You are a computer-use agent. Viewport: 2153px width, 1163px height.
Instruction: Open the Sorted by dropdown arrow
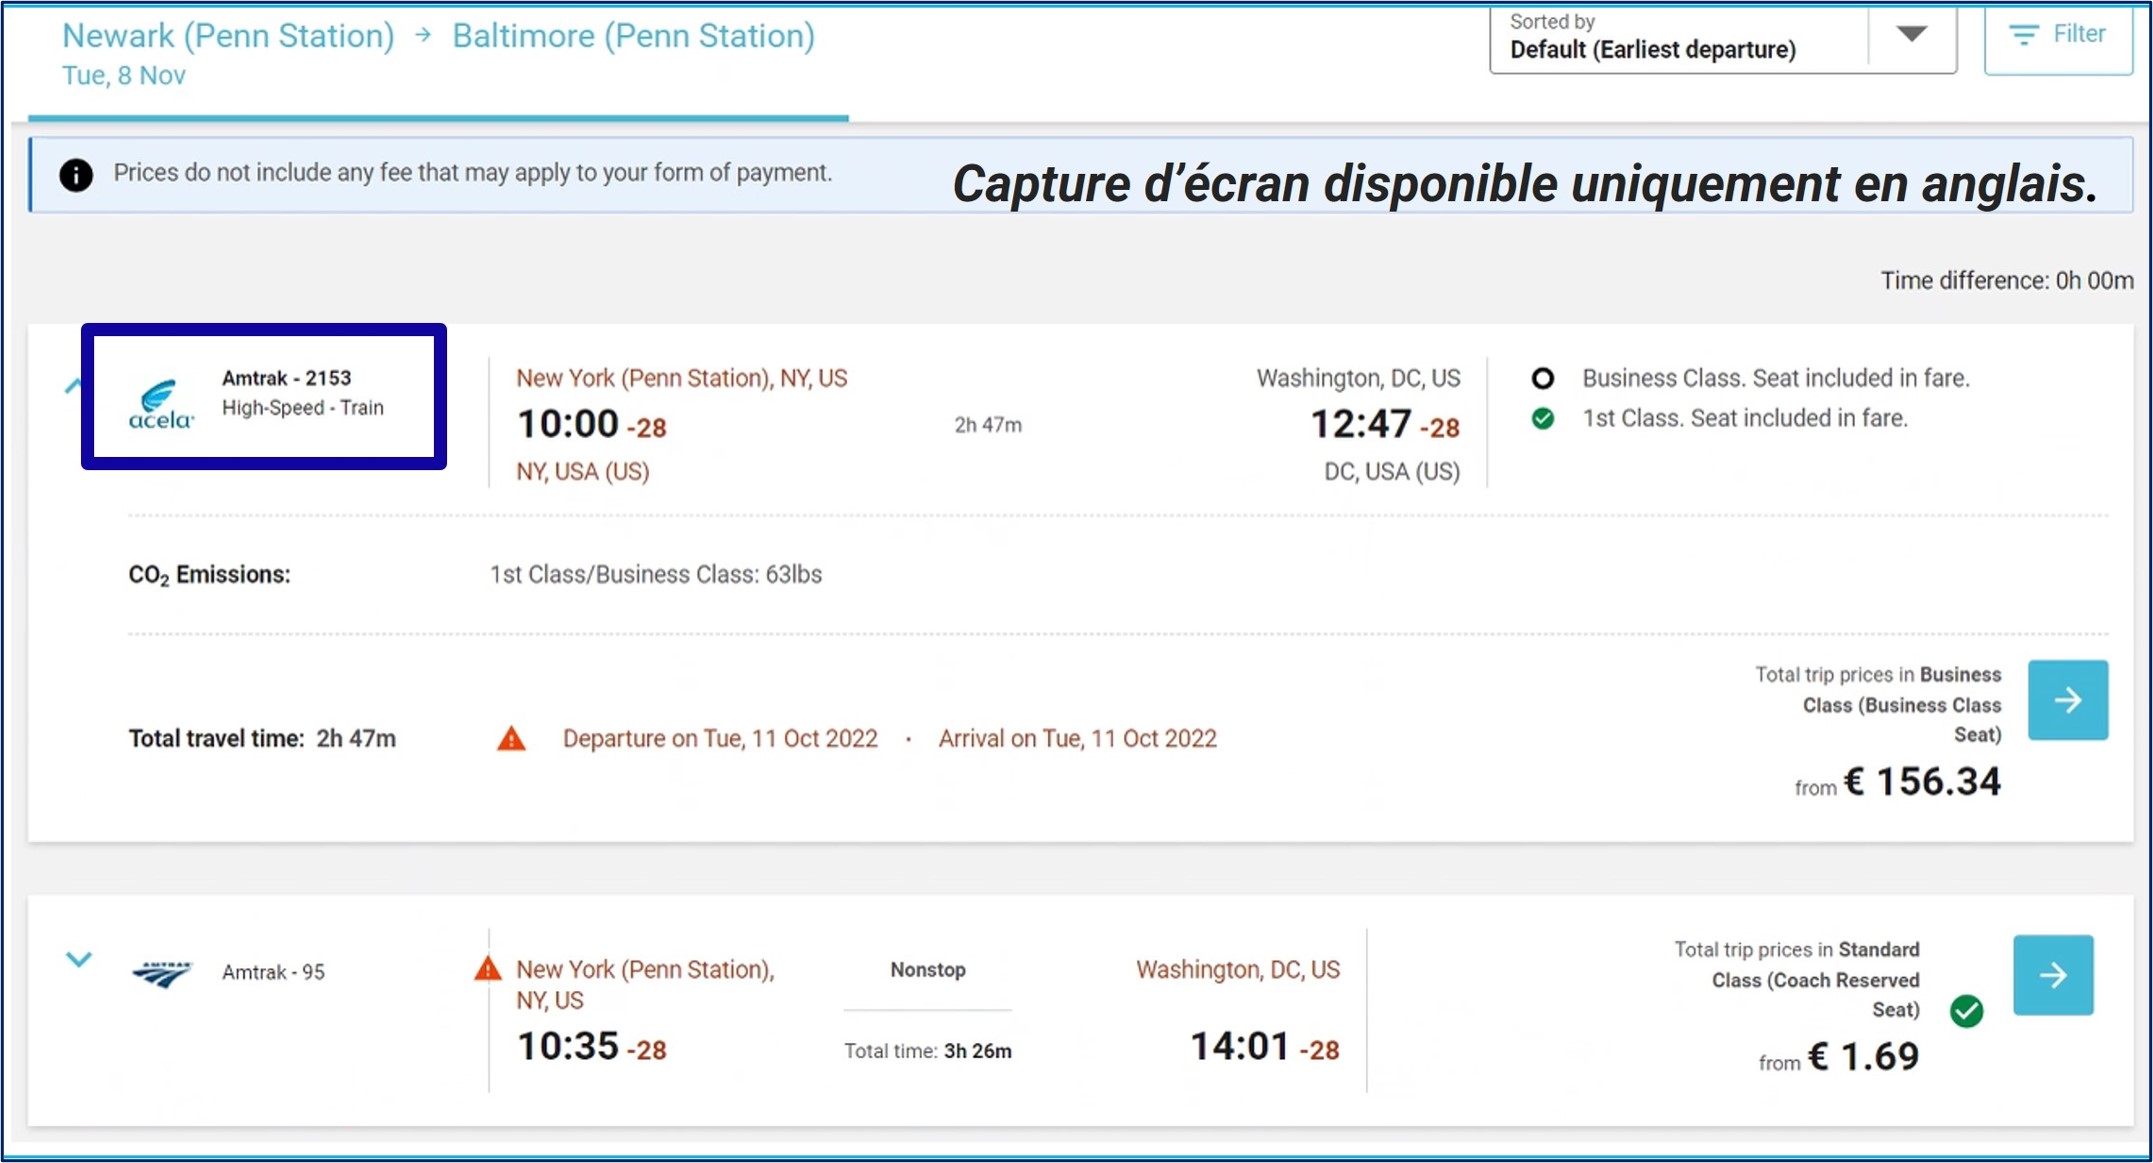point(1911,36)
